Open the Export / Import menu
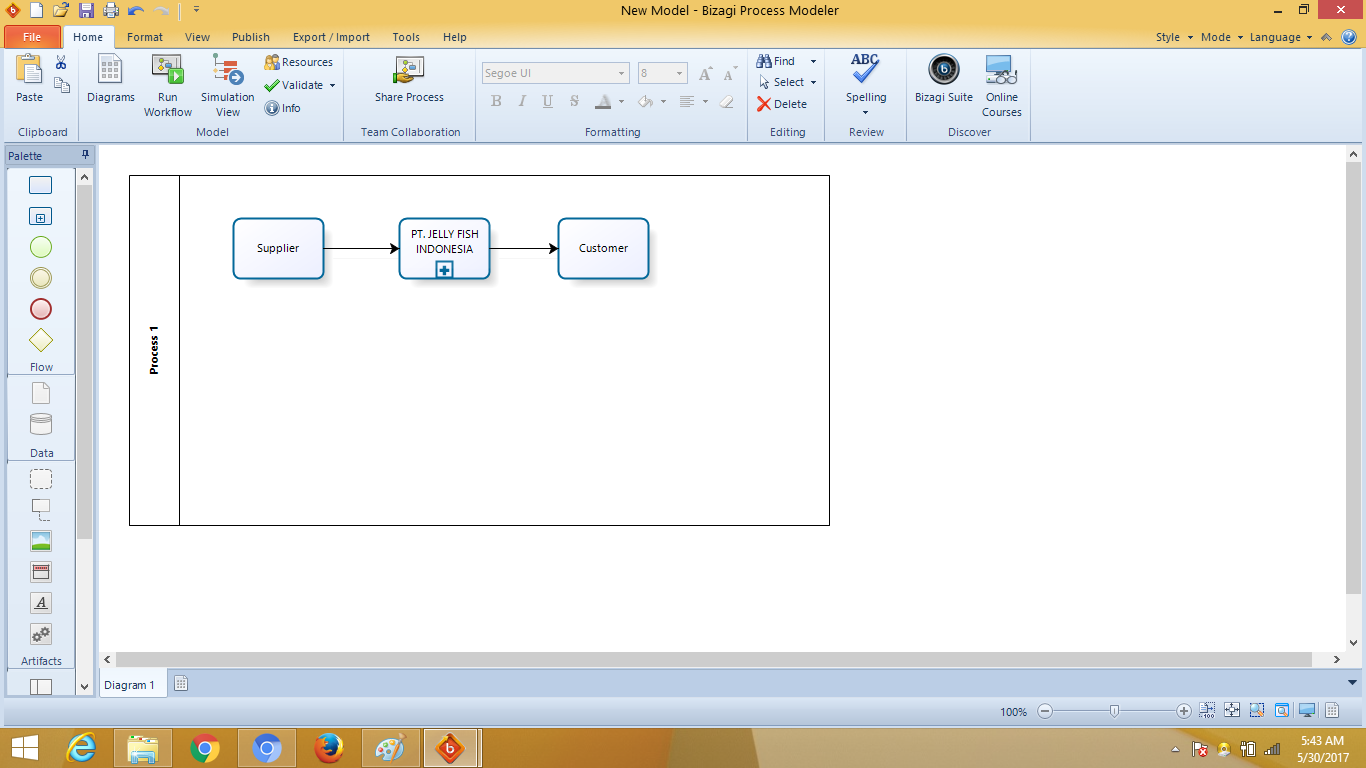The width and height of the screenshot is (1366, 768). [x=330, y=37]
